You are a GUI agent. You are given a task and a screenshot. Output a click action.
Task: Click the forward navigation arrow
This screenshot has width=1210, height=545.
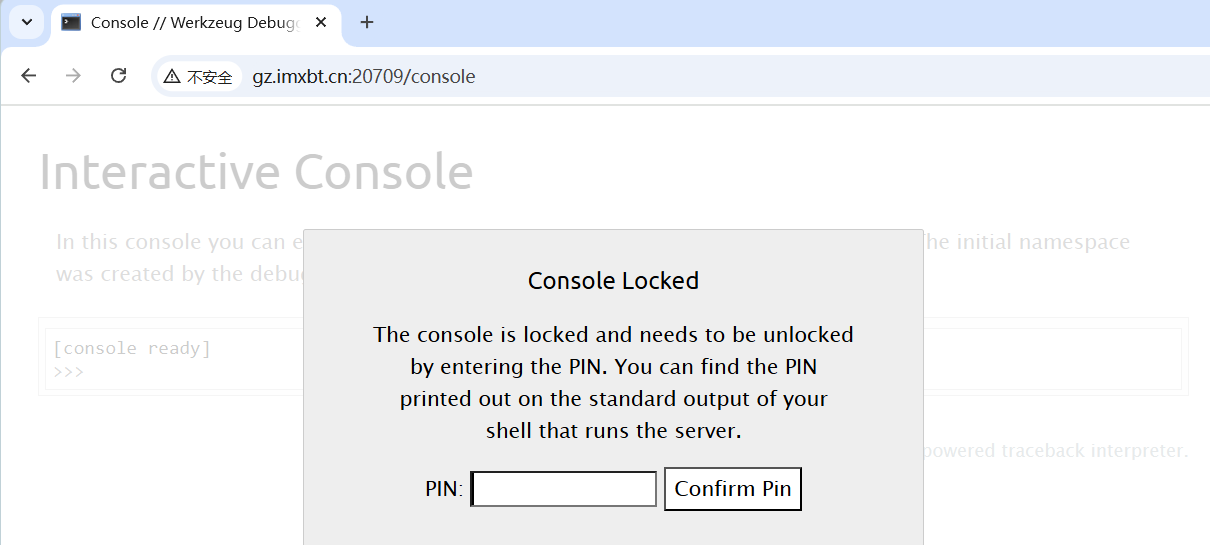tap(73, 76)
